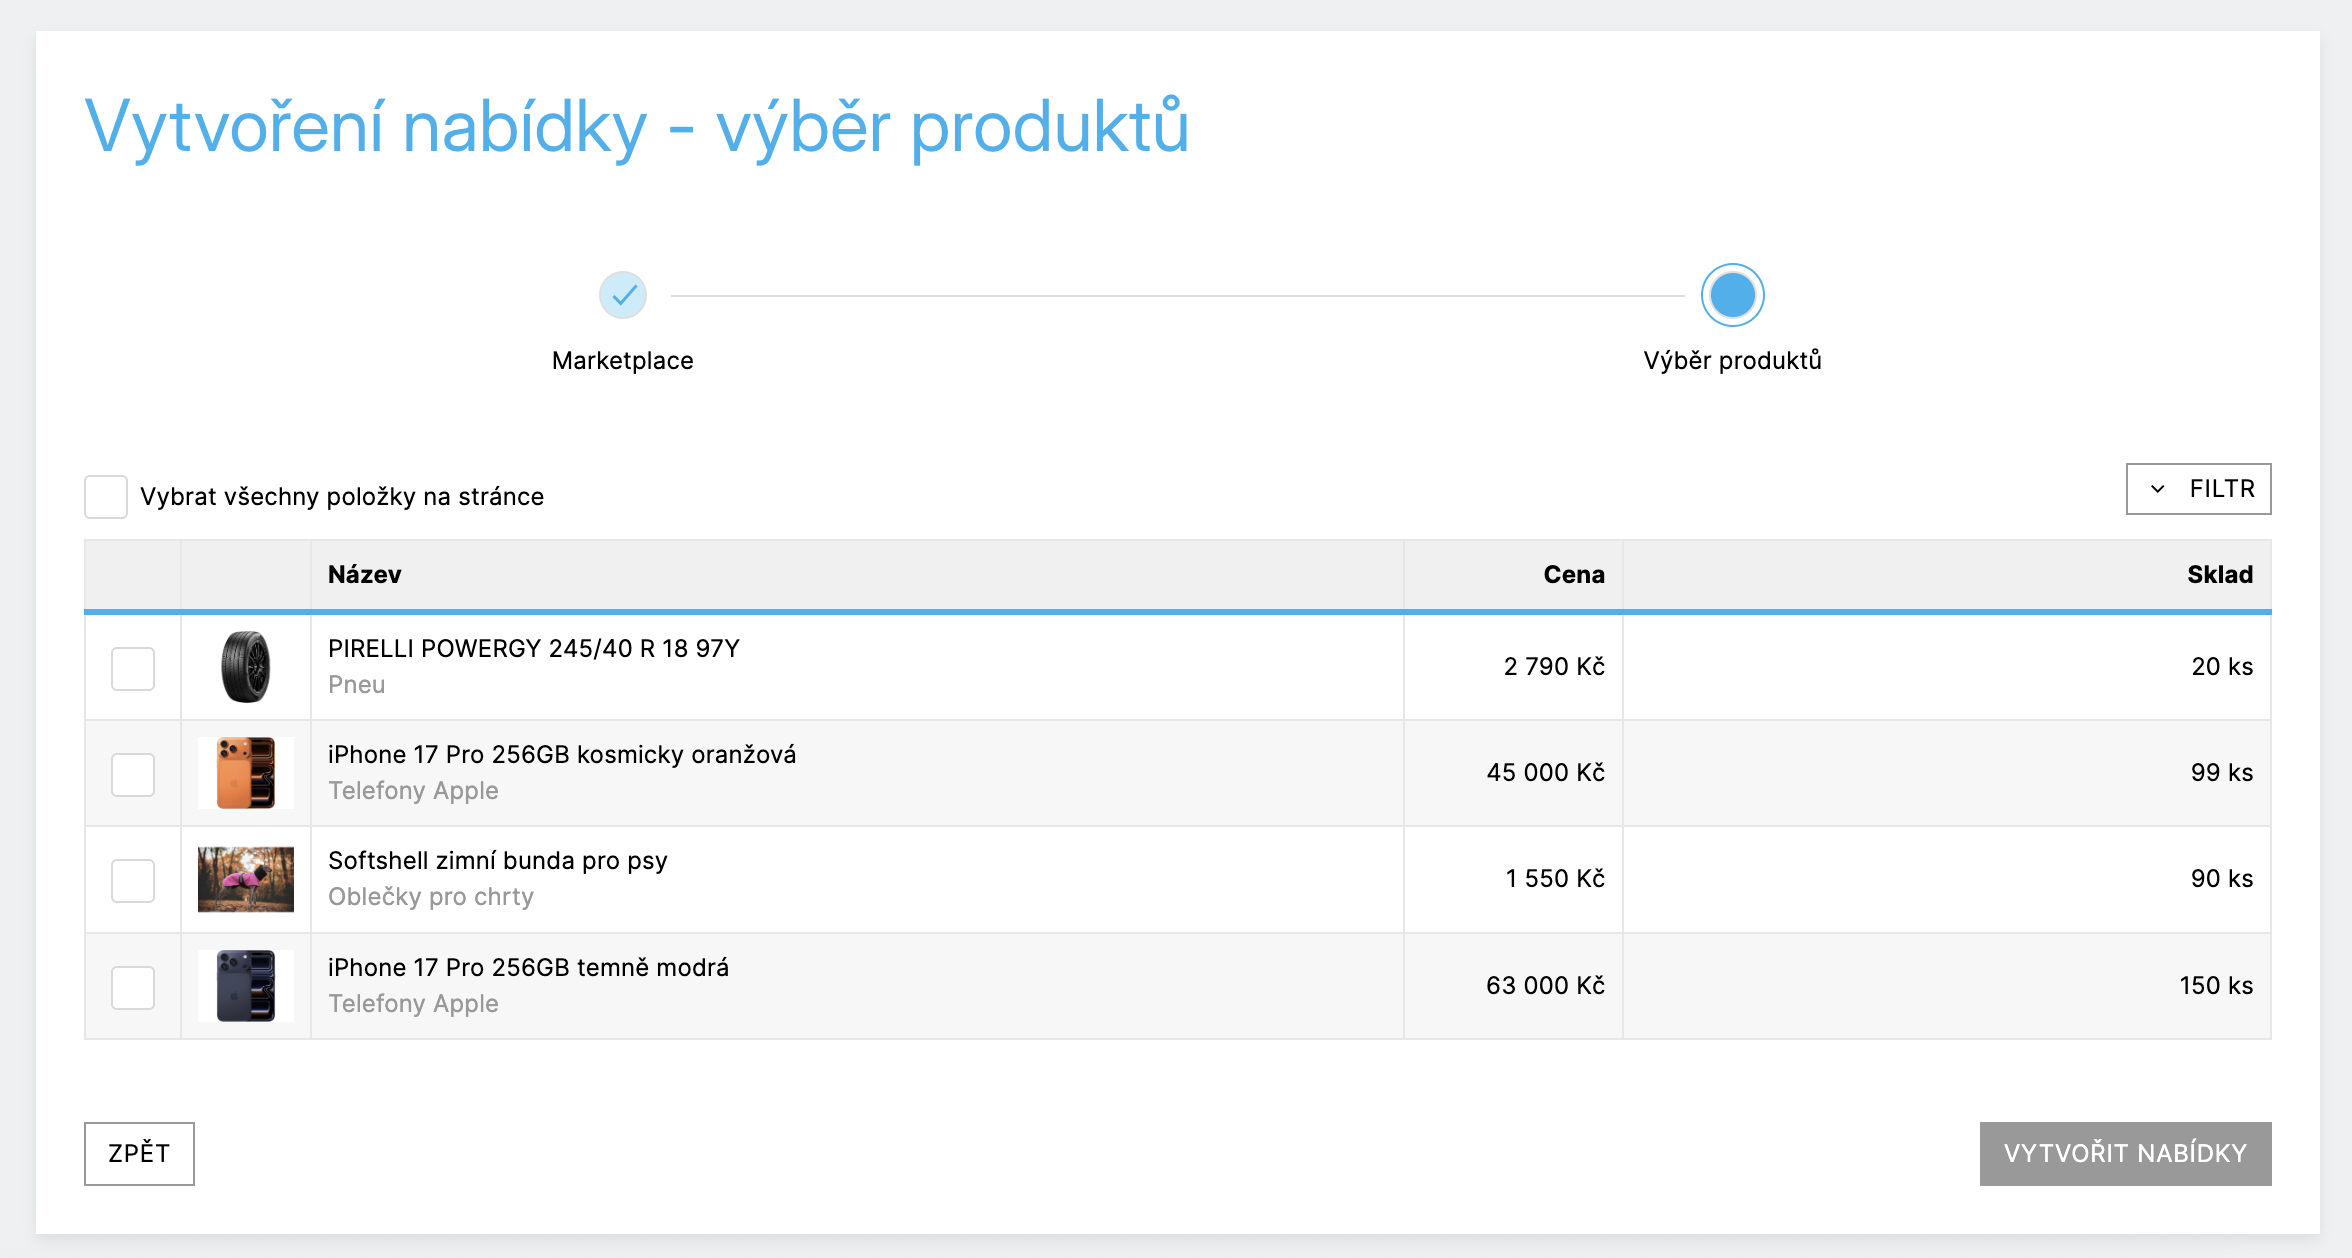Click the completed Marketplace step checkmark icon
2352x1258 pixels.
(x=623, y=295)
